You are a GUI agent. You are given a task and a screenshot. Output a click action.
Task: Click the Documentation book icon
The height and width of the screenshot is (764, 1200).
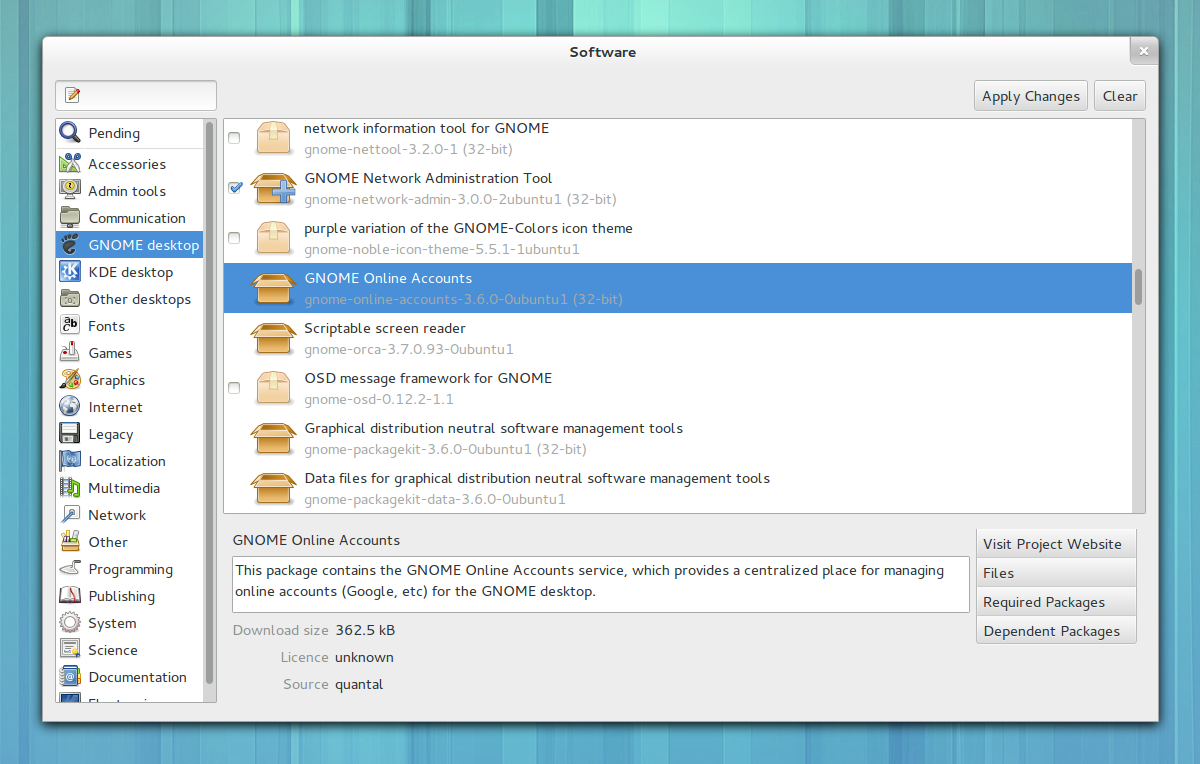click(70, 676)
